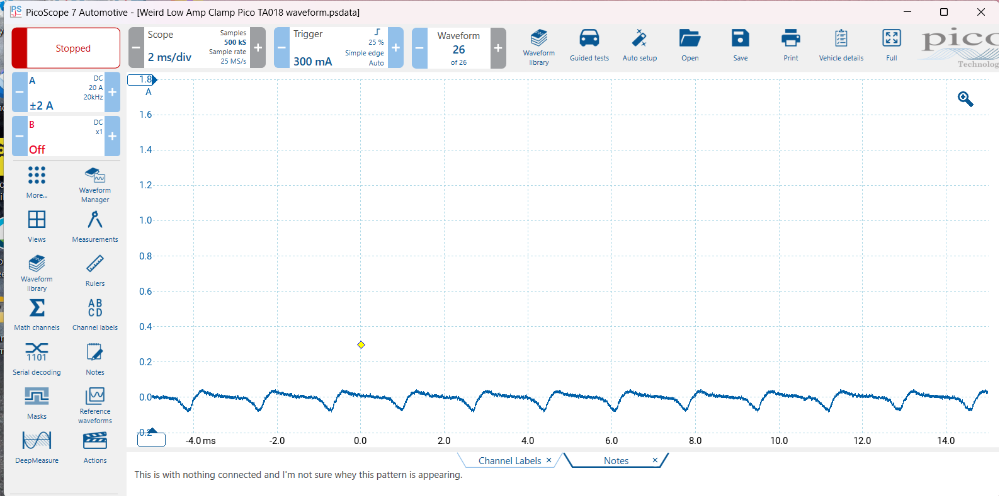The image size is (999, 496).
Task: Decrease Channel B range with minus
Action: coord(19,136)
